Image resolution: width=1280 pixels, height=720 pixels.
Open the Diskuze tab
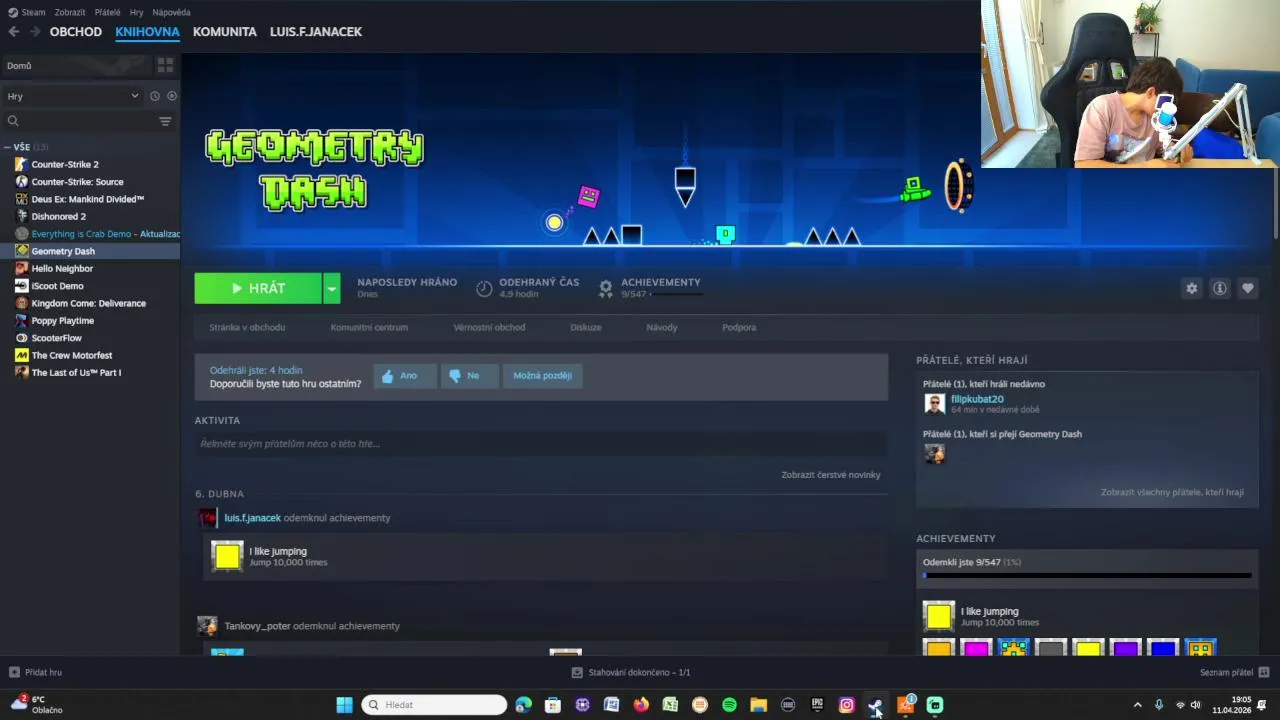586,327
